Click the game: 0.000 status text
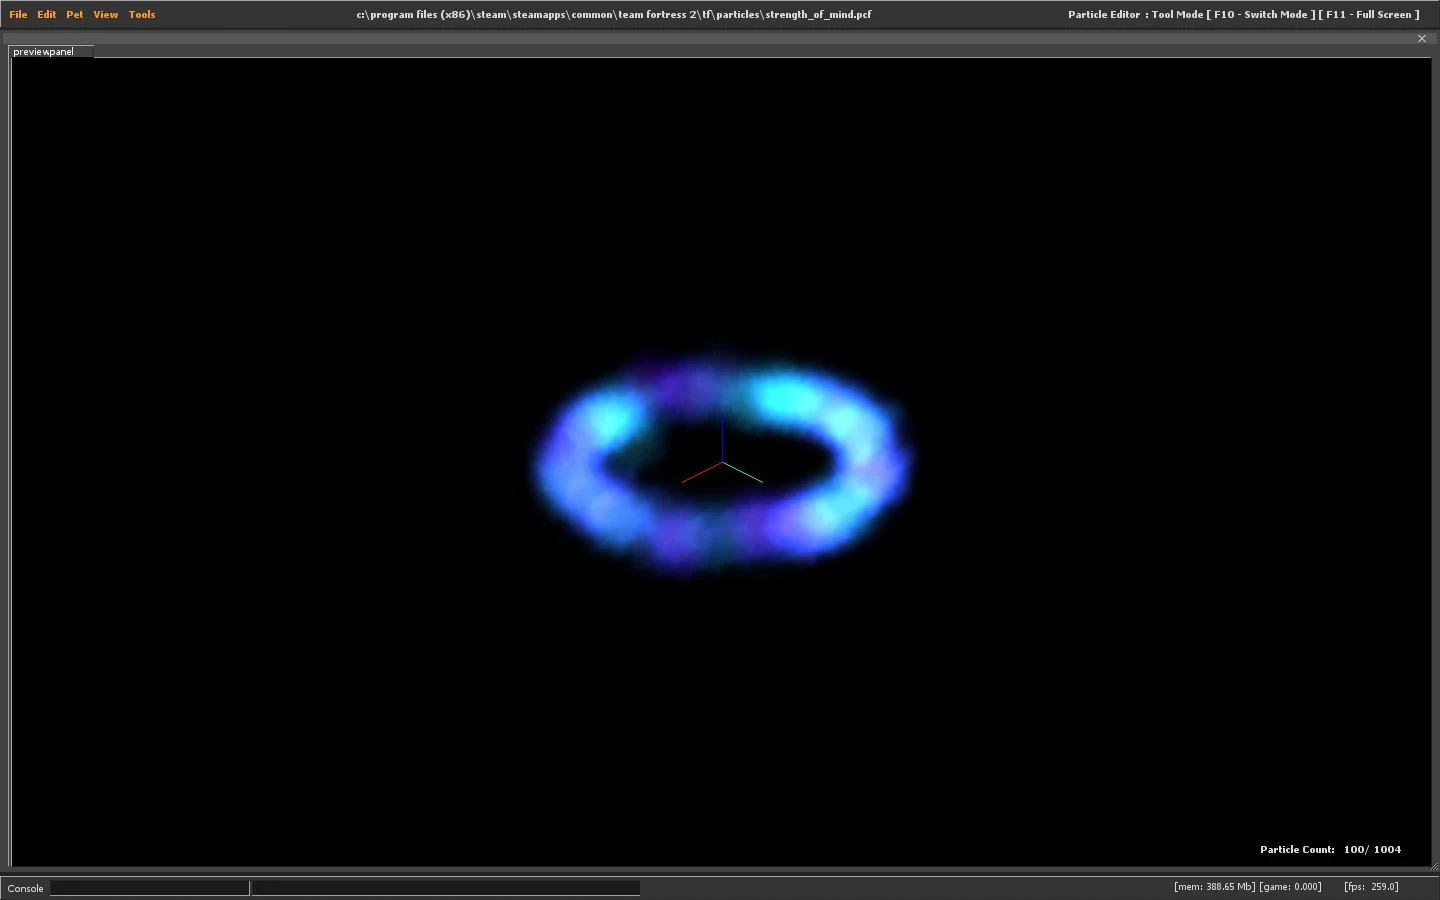Image resolution: width=1440 pixels, height=900 pixels. point(1290,887)
